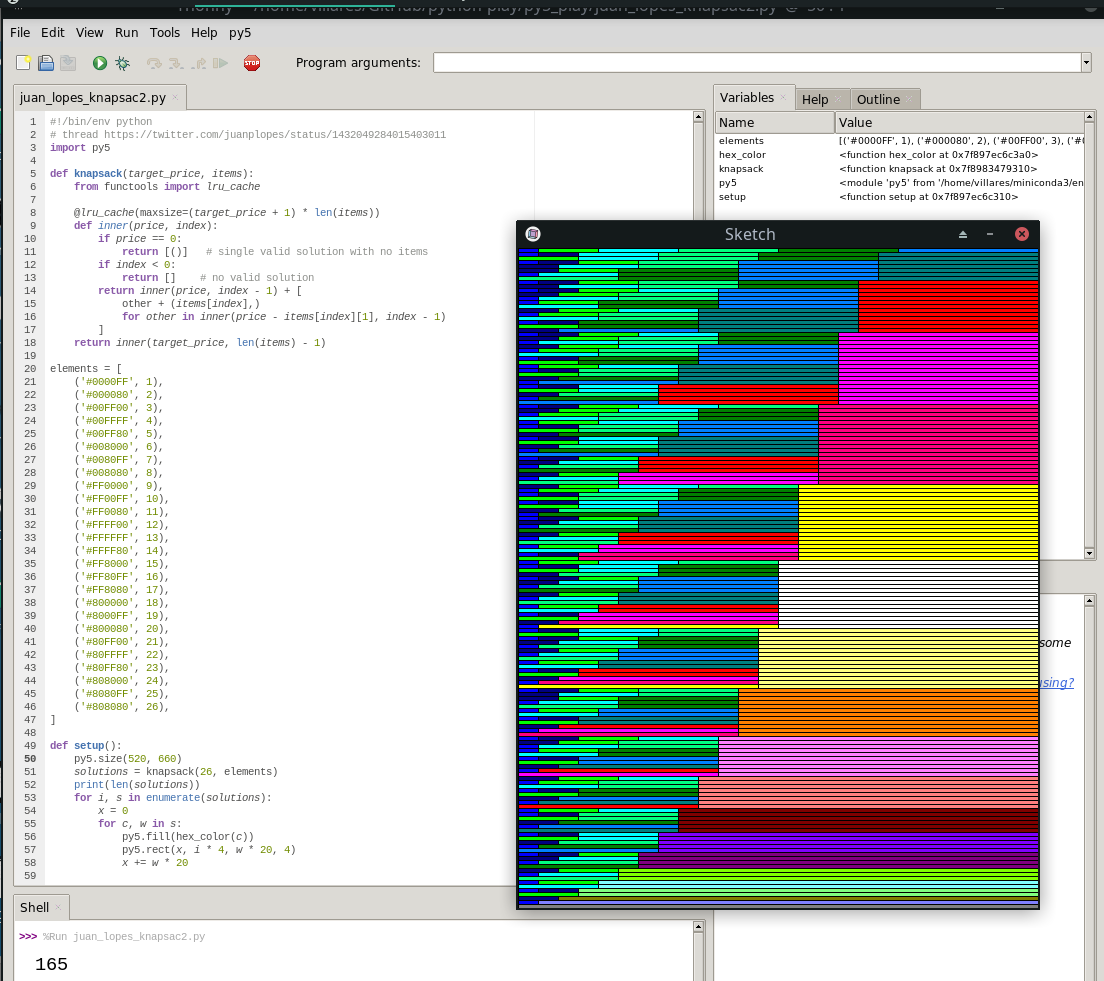Click the Open file toolbar icon
Viewport: 1104px width, 981px height.
coord(46,63)
